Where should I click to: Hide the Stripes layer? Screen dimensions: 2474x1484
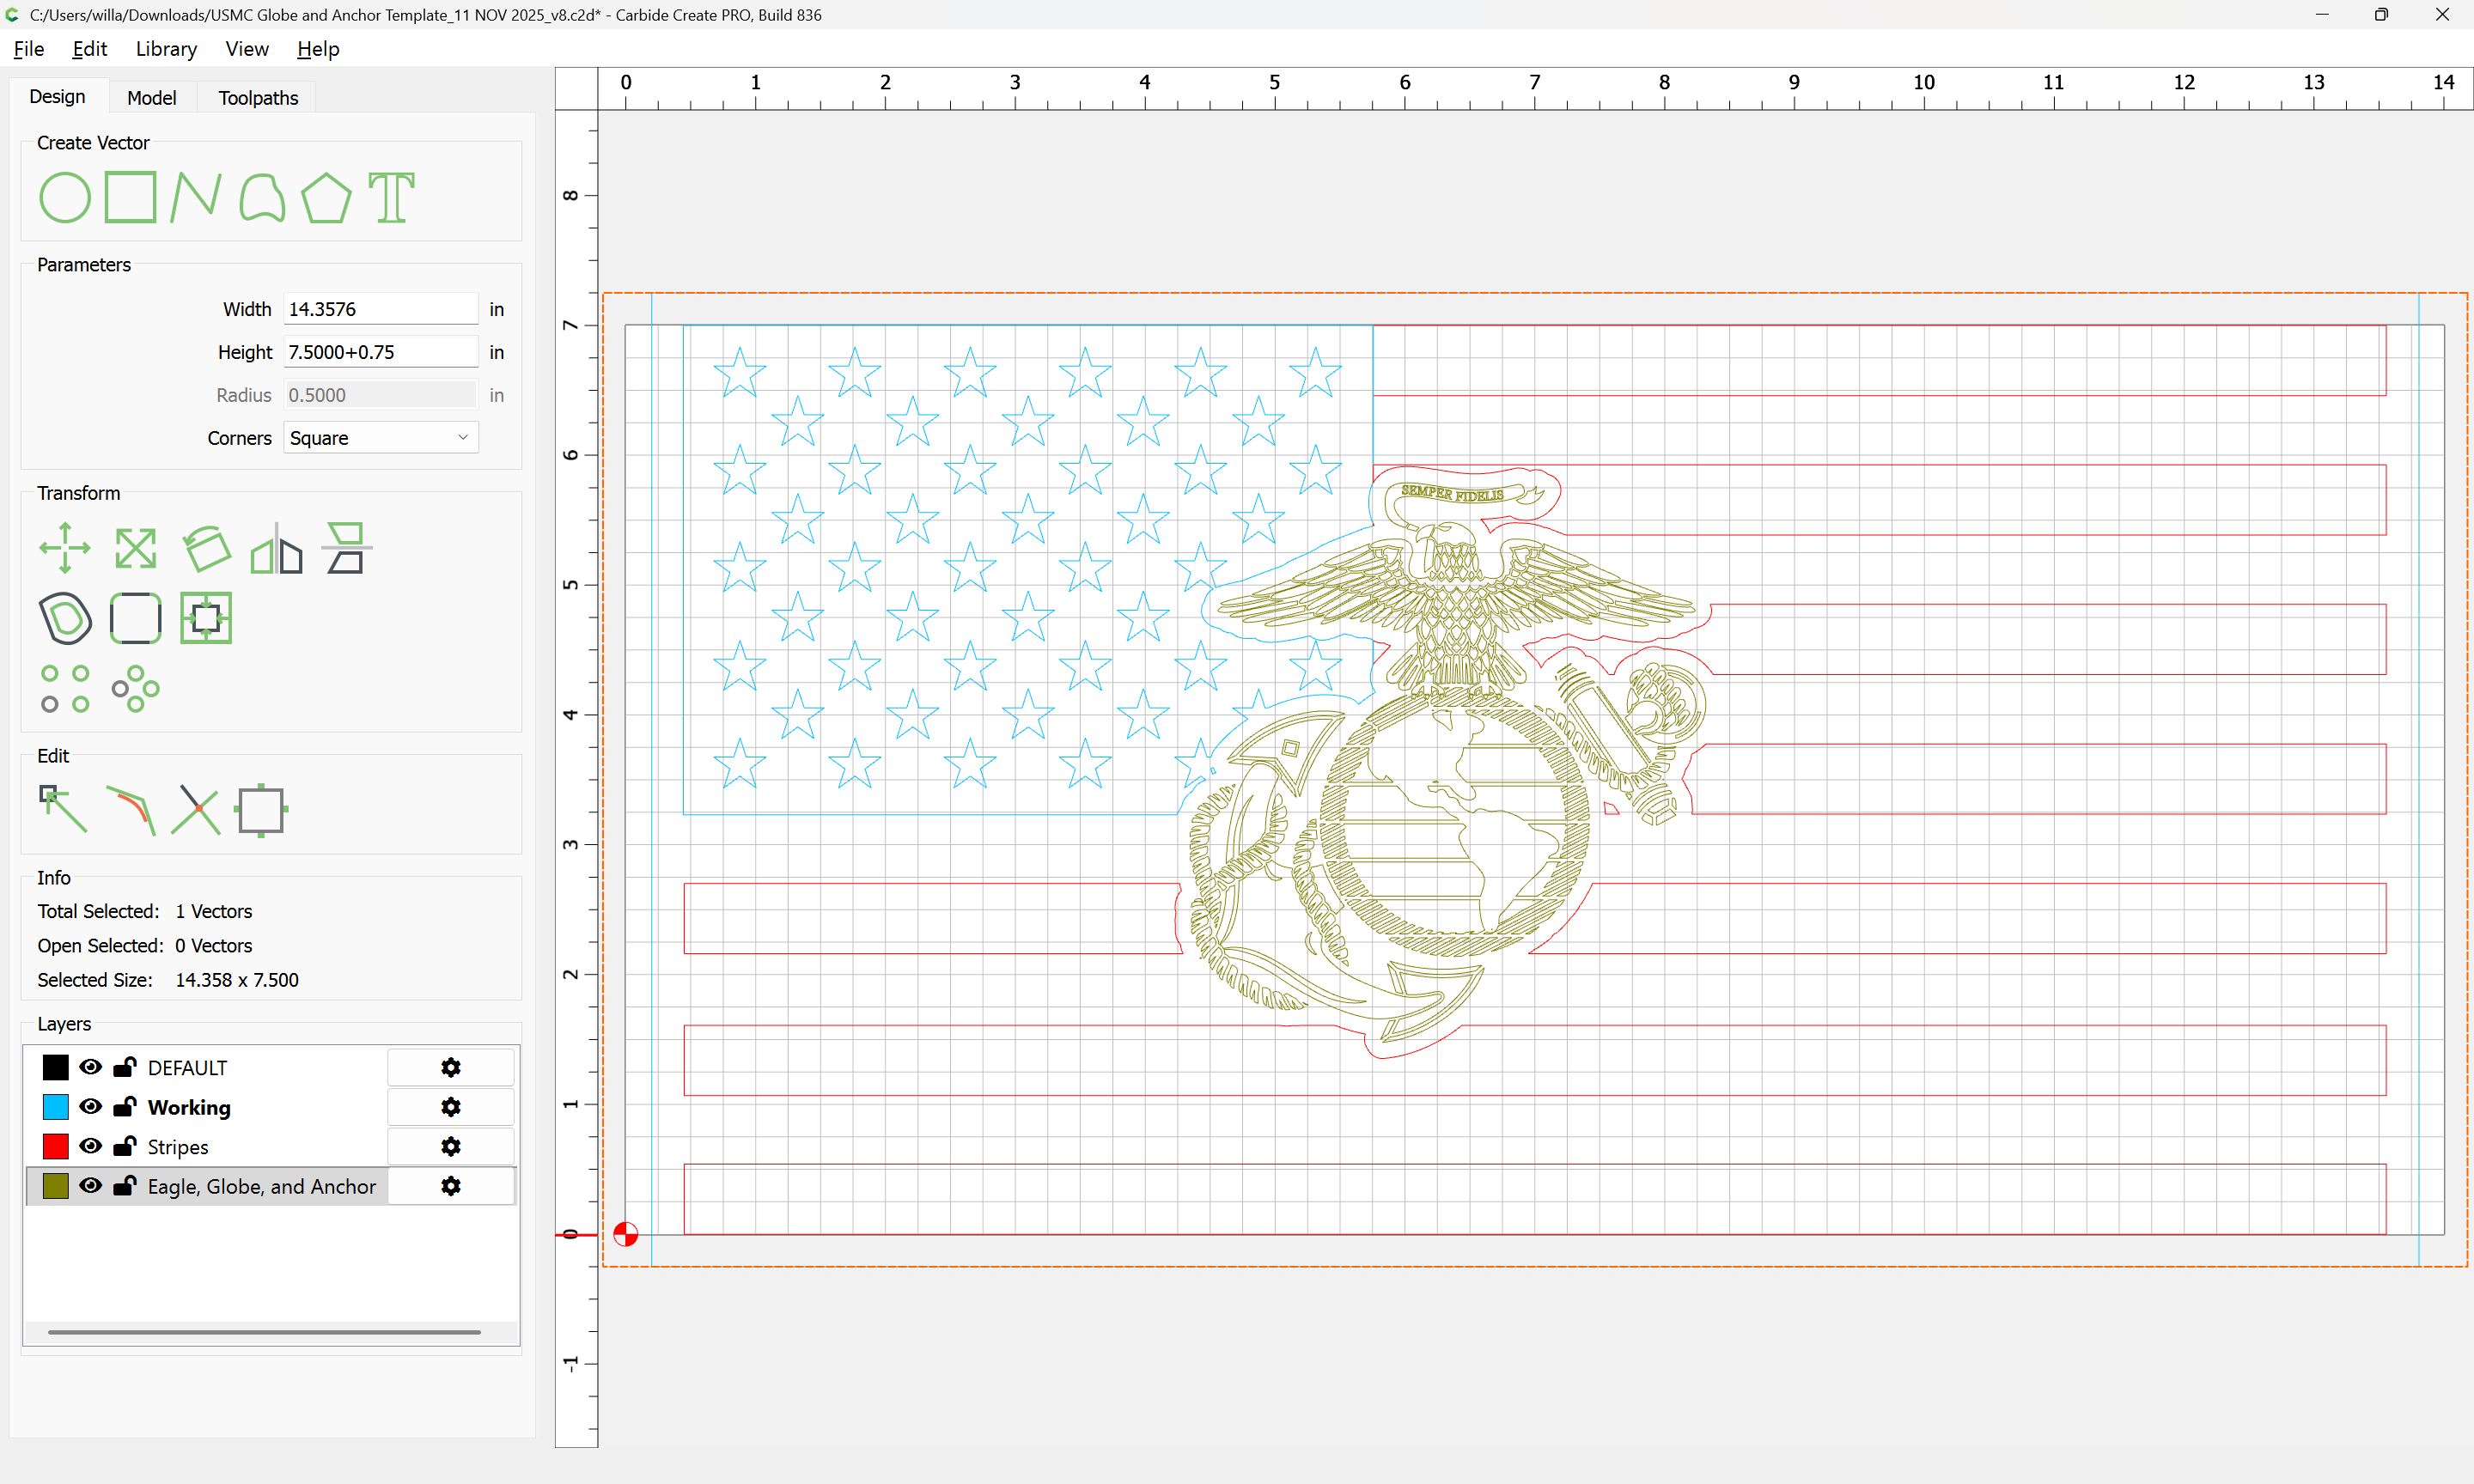pos(90,1146)
